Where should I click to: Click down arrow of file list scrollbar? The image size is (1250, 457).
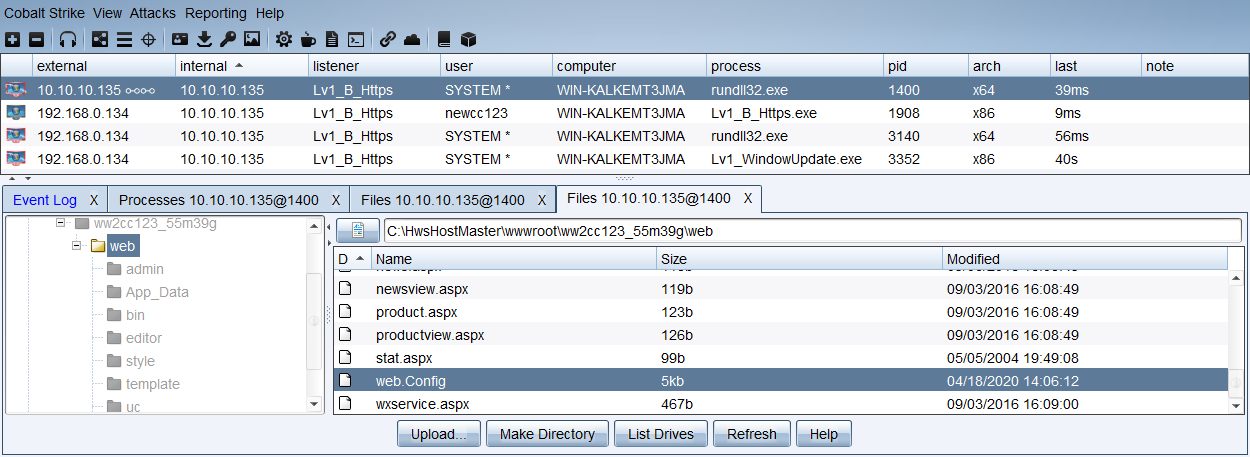point(1236,404)
